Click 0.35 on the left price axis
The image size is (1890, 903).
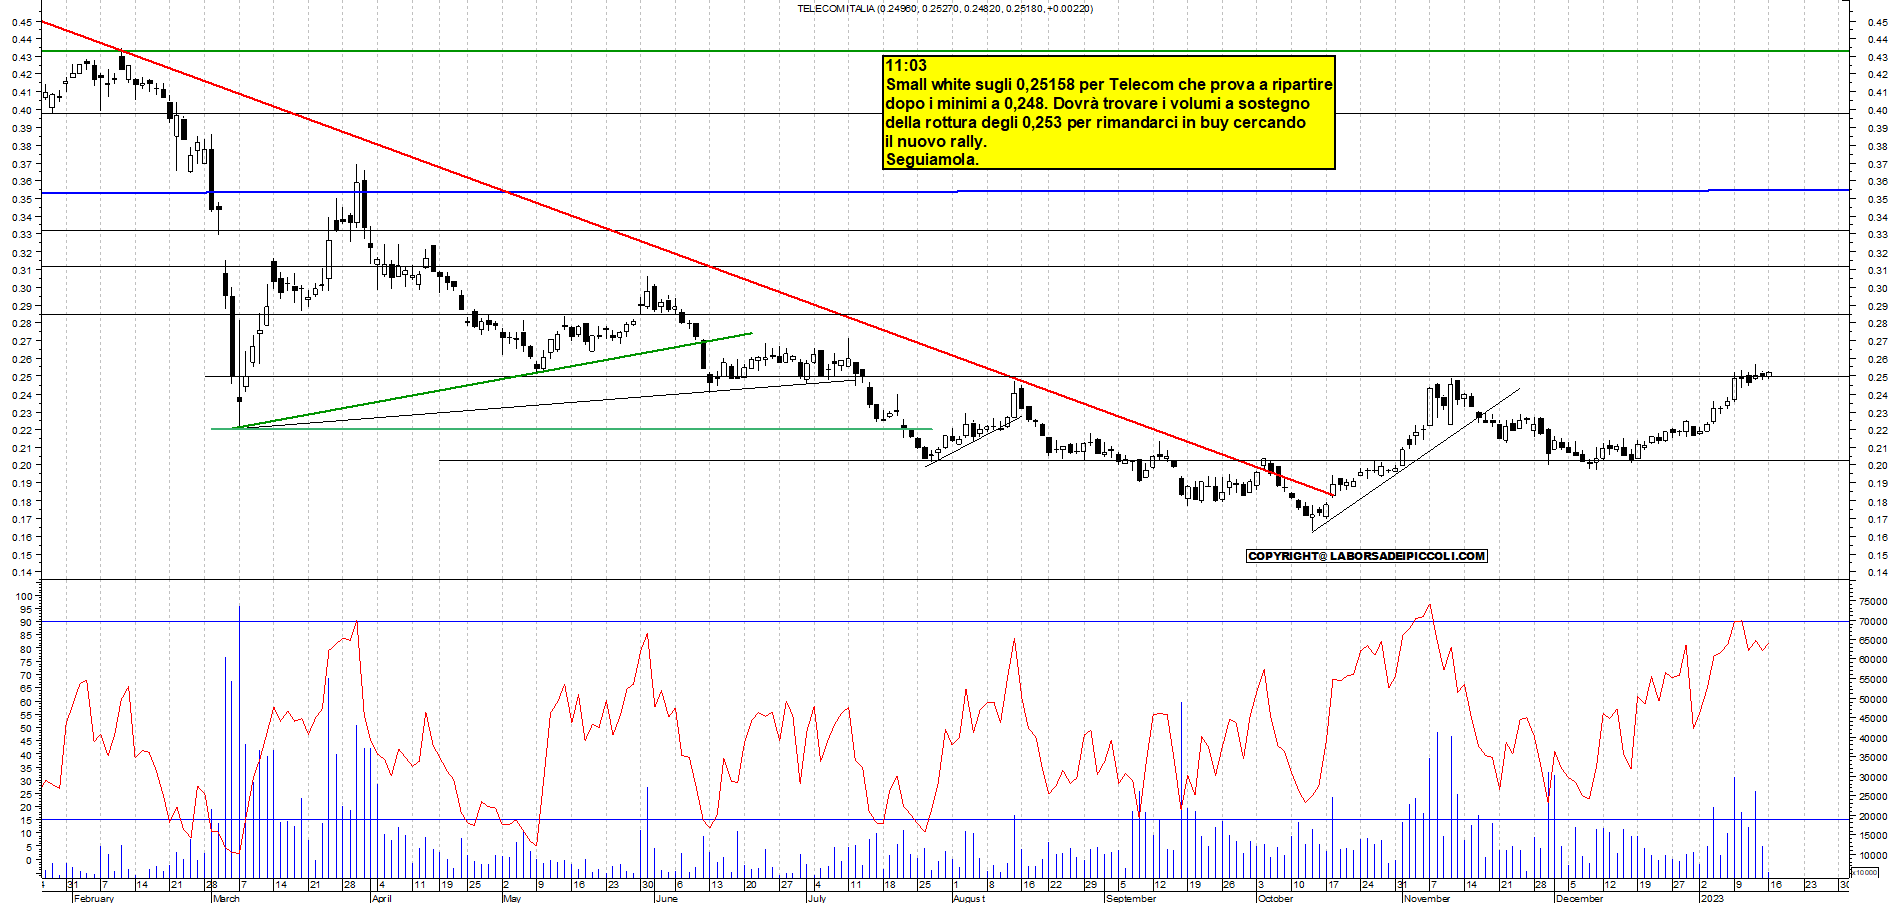tap(22, 199)
